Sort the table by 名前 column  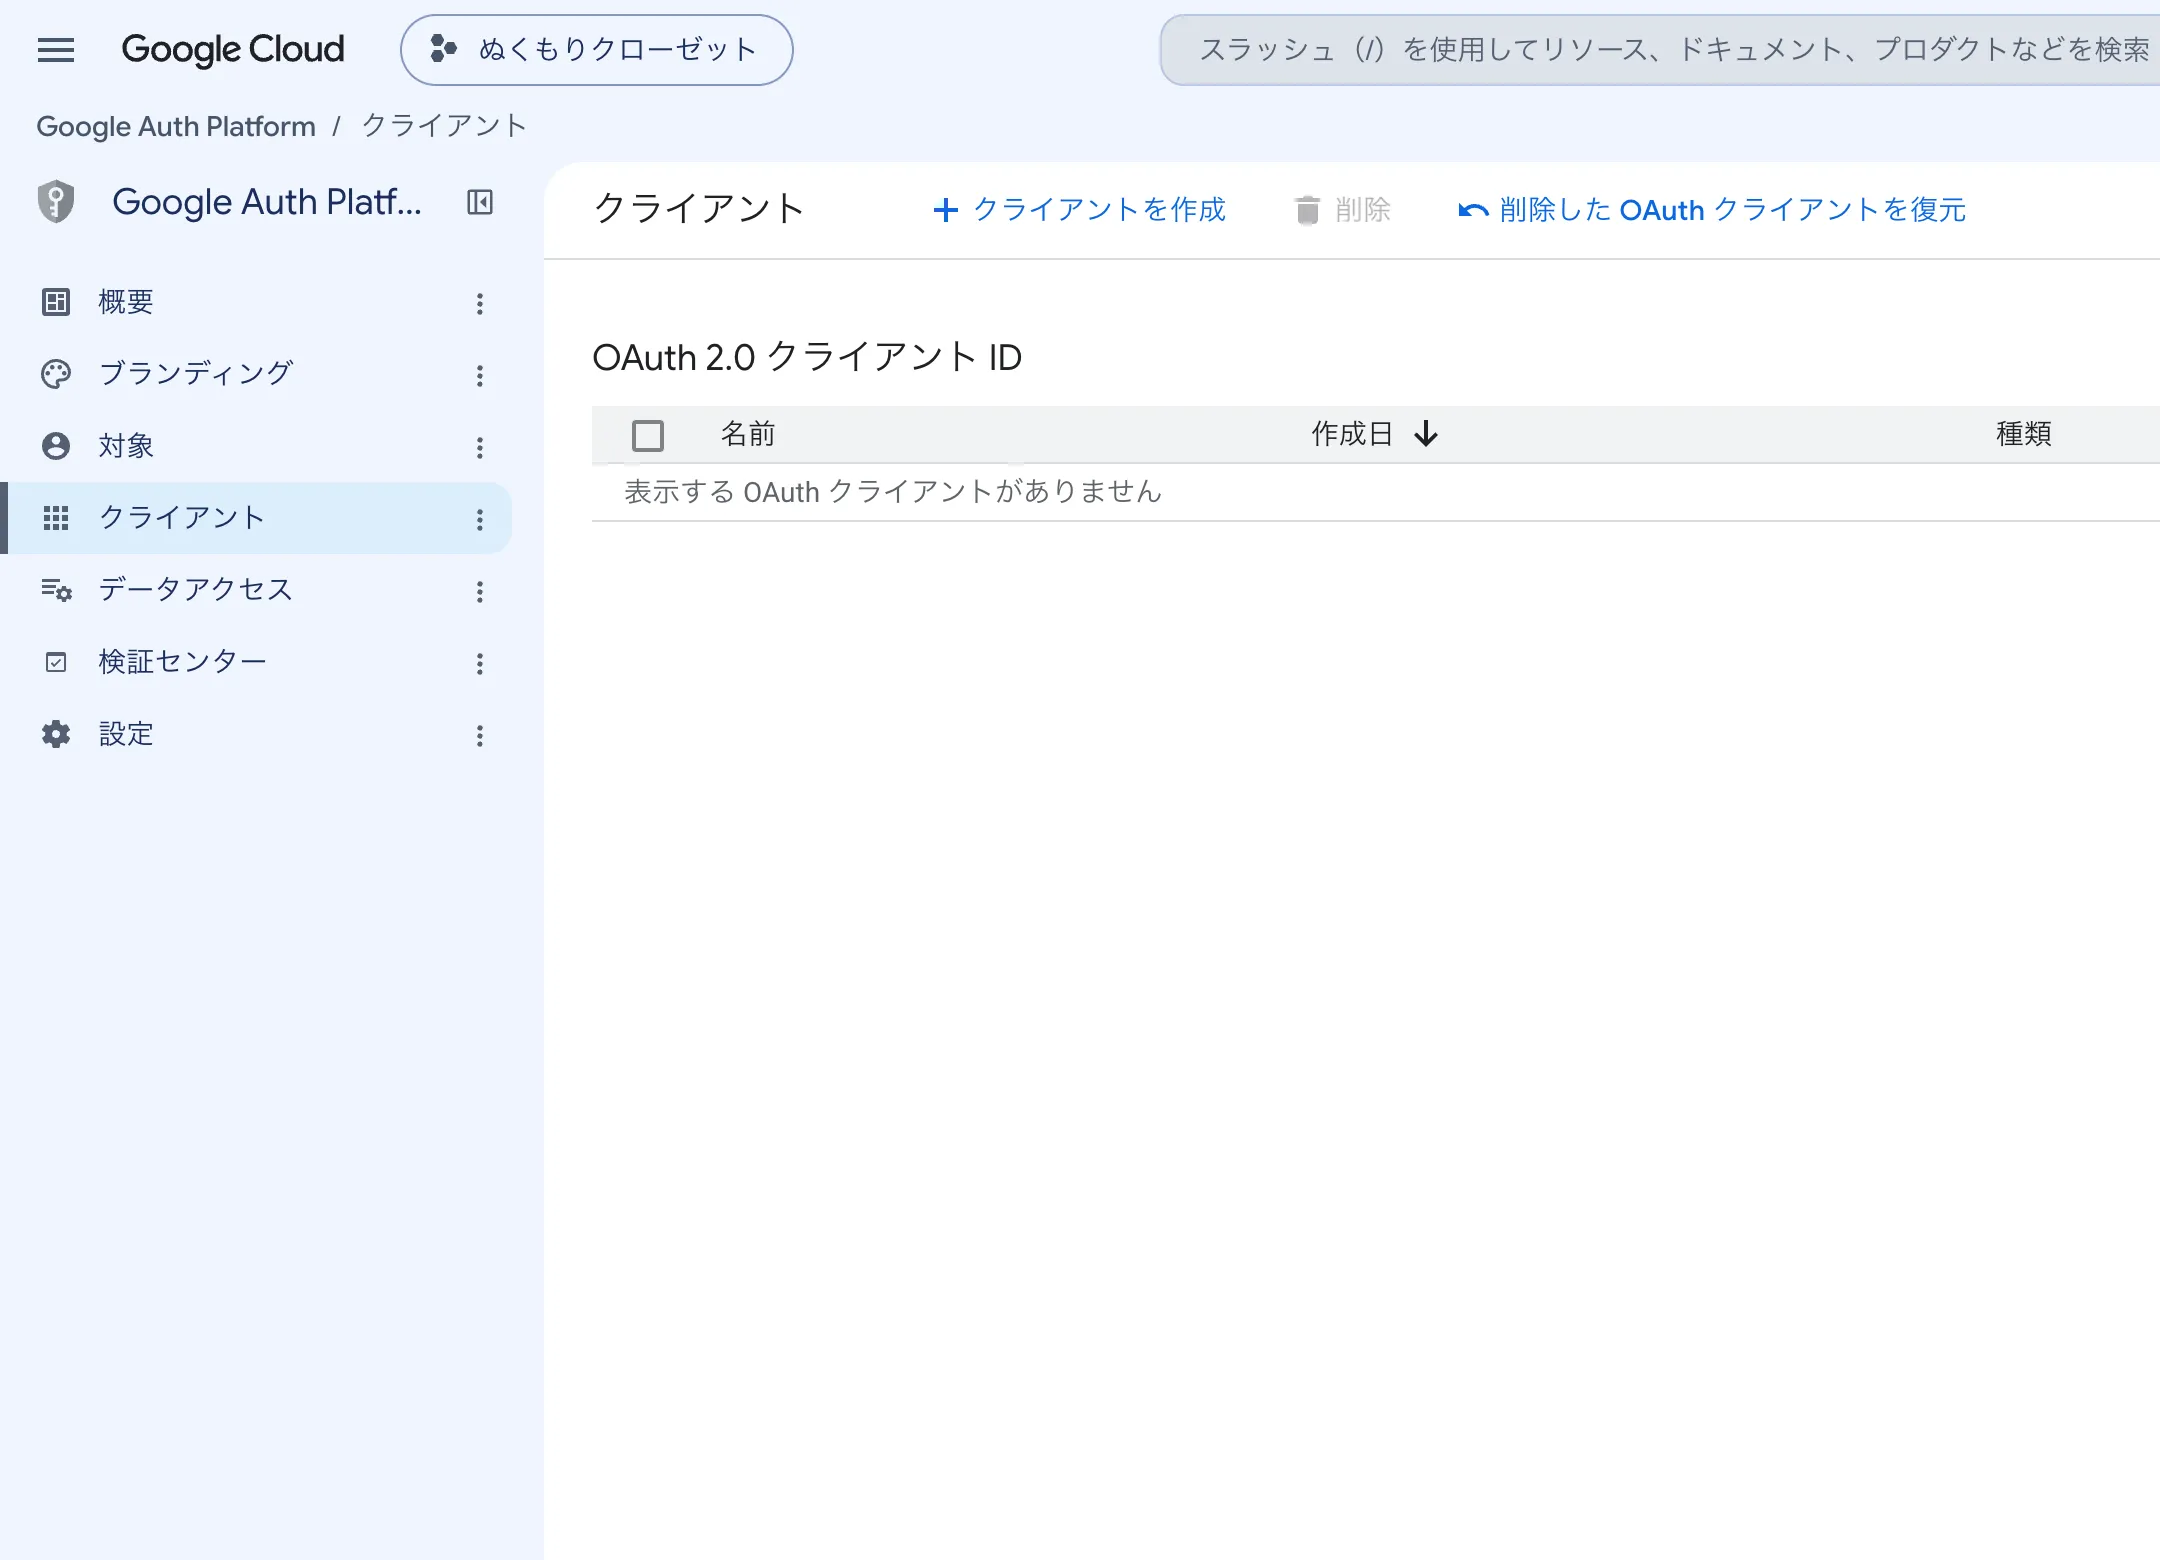point(748,434)
